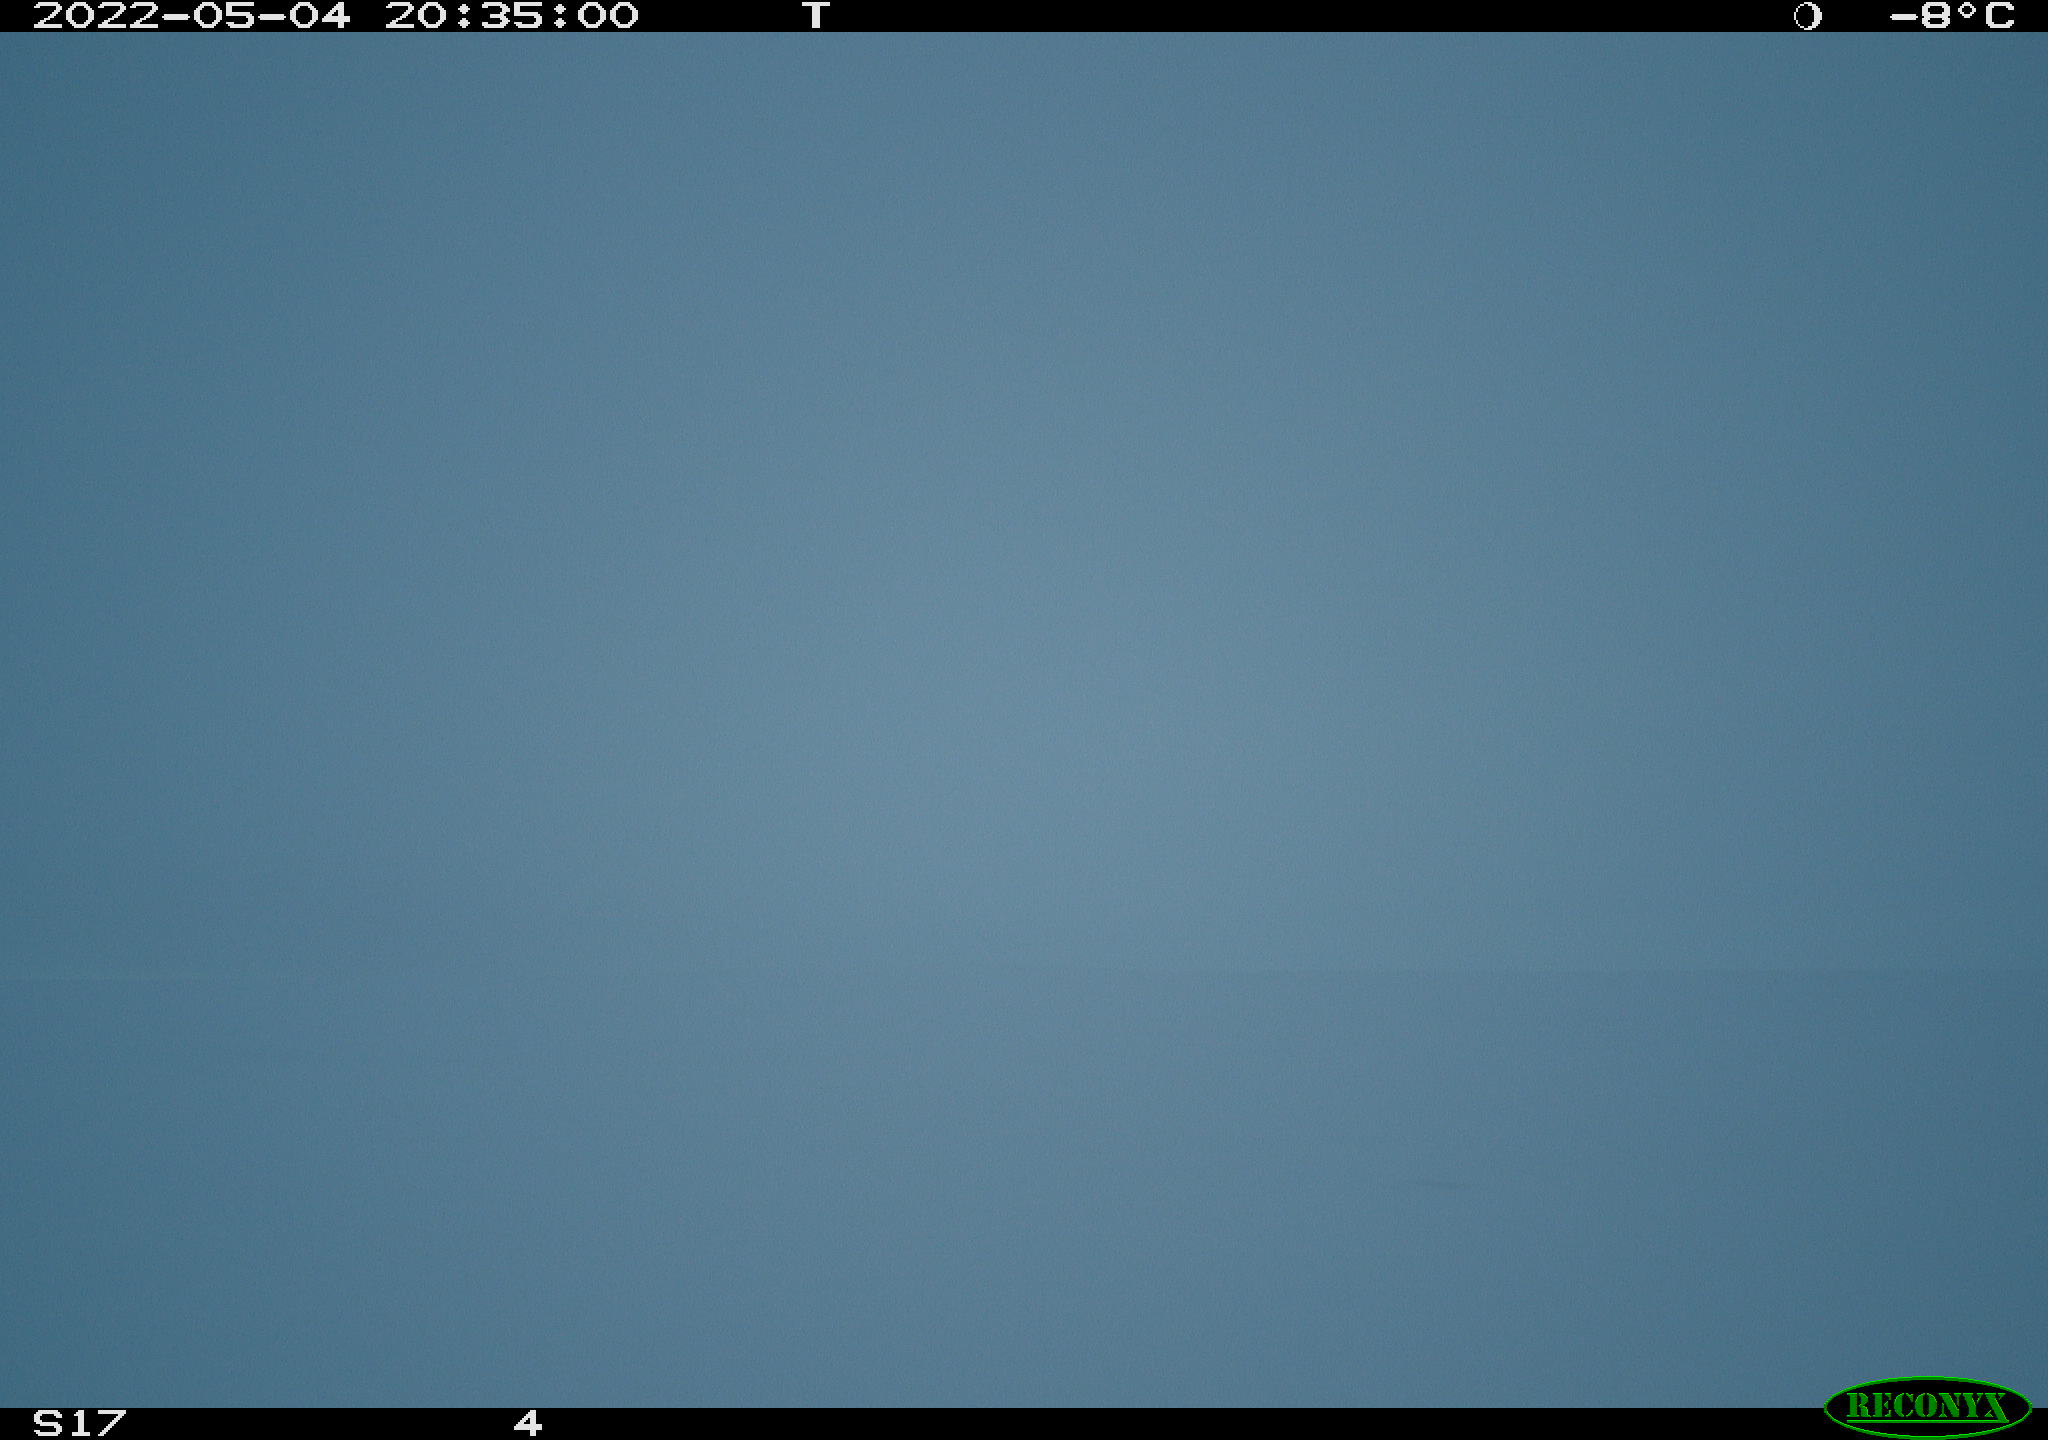Click the minutes value 35 in time

click(512, 16)
